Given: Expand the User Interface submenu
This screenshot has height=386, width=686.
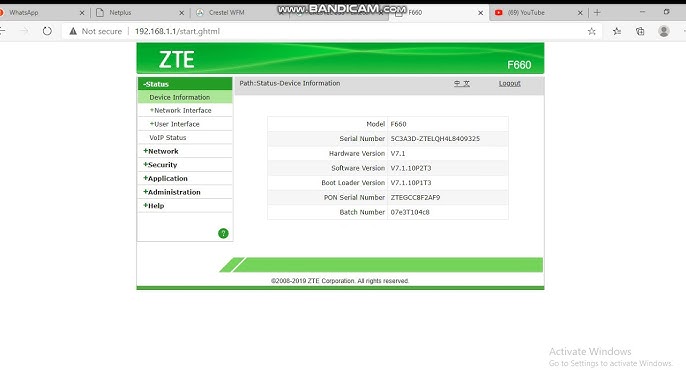Looking at the screenshot, I should pos(175,124).
